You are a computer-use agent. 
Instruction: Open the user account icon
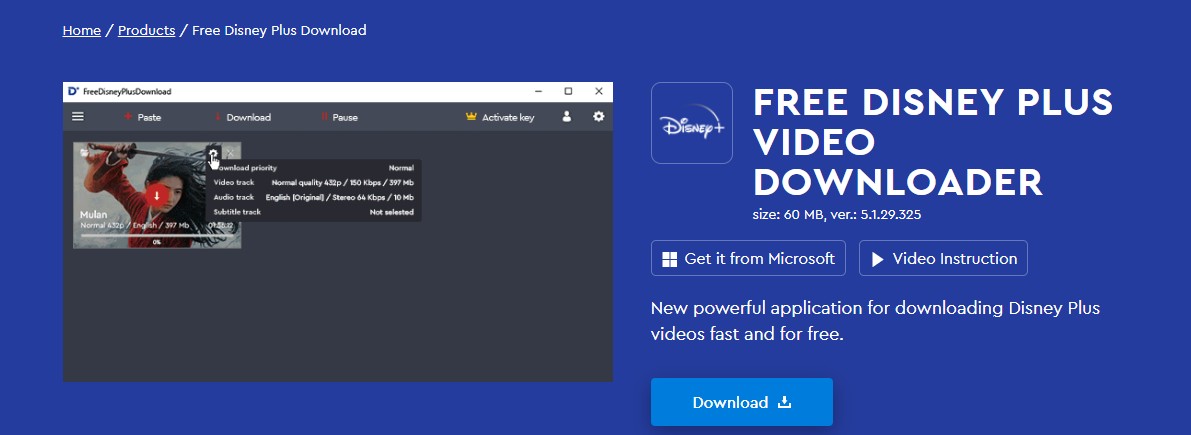click(x=567, y=117)
